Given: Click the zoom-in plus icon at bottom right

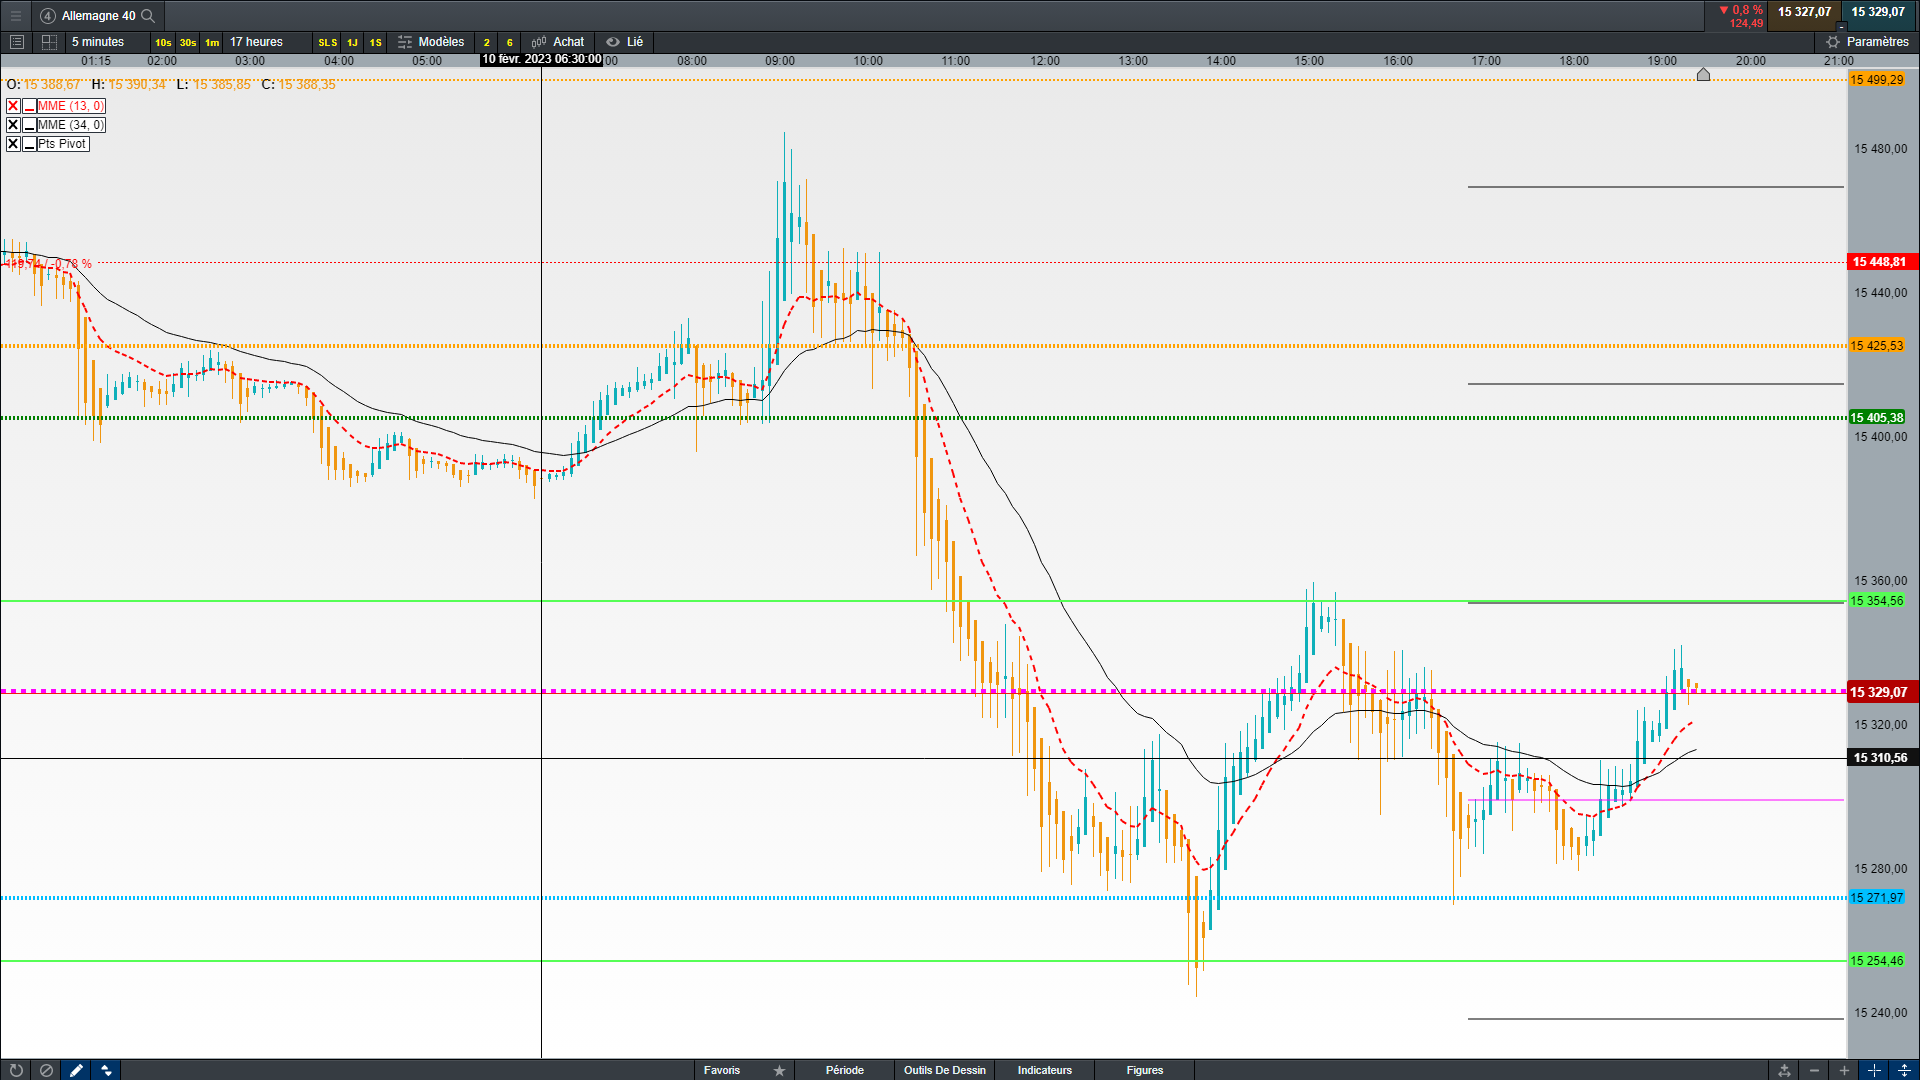Looking at the screenshot, I should [1844, 1070].
